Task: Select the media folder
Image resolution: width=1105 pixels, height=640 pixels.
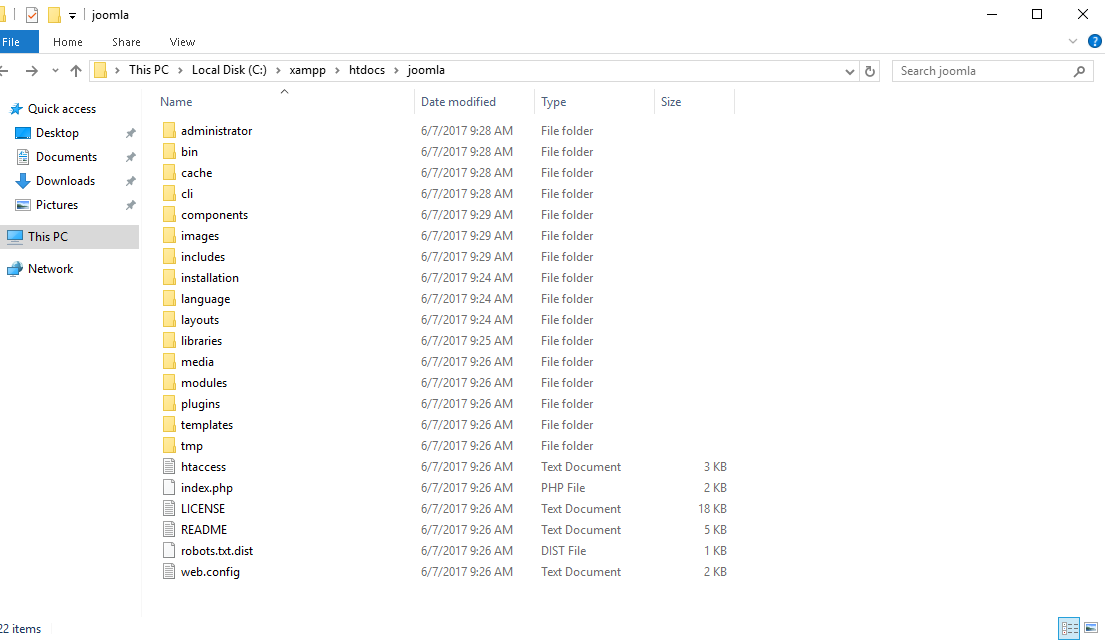Action: pos(197,362)
